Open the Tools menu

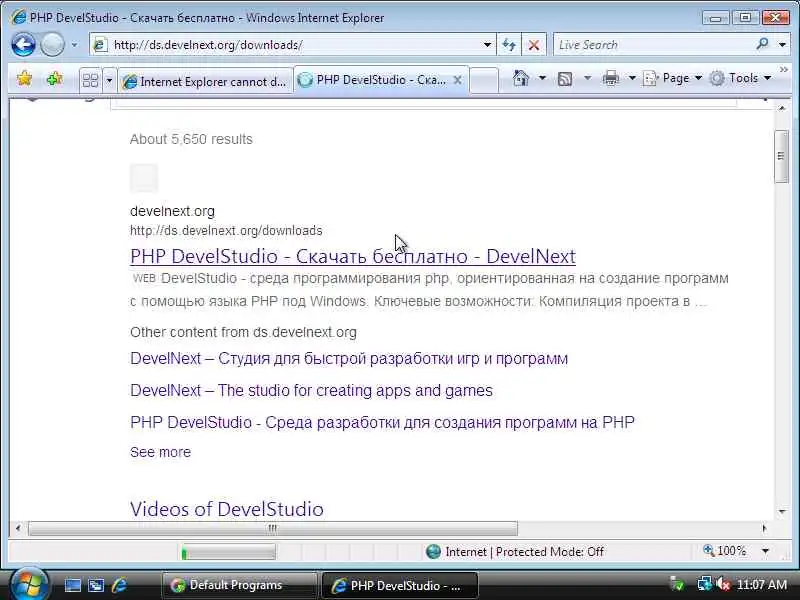740,78
